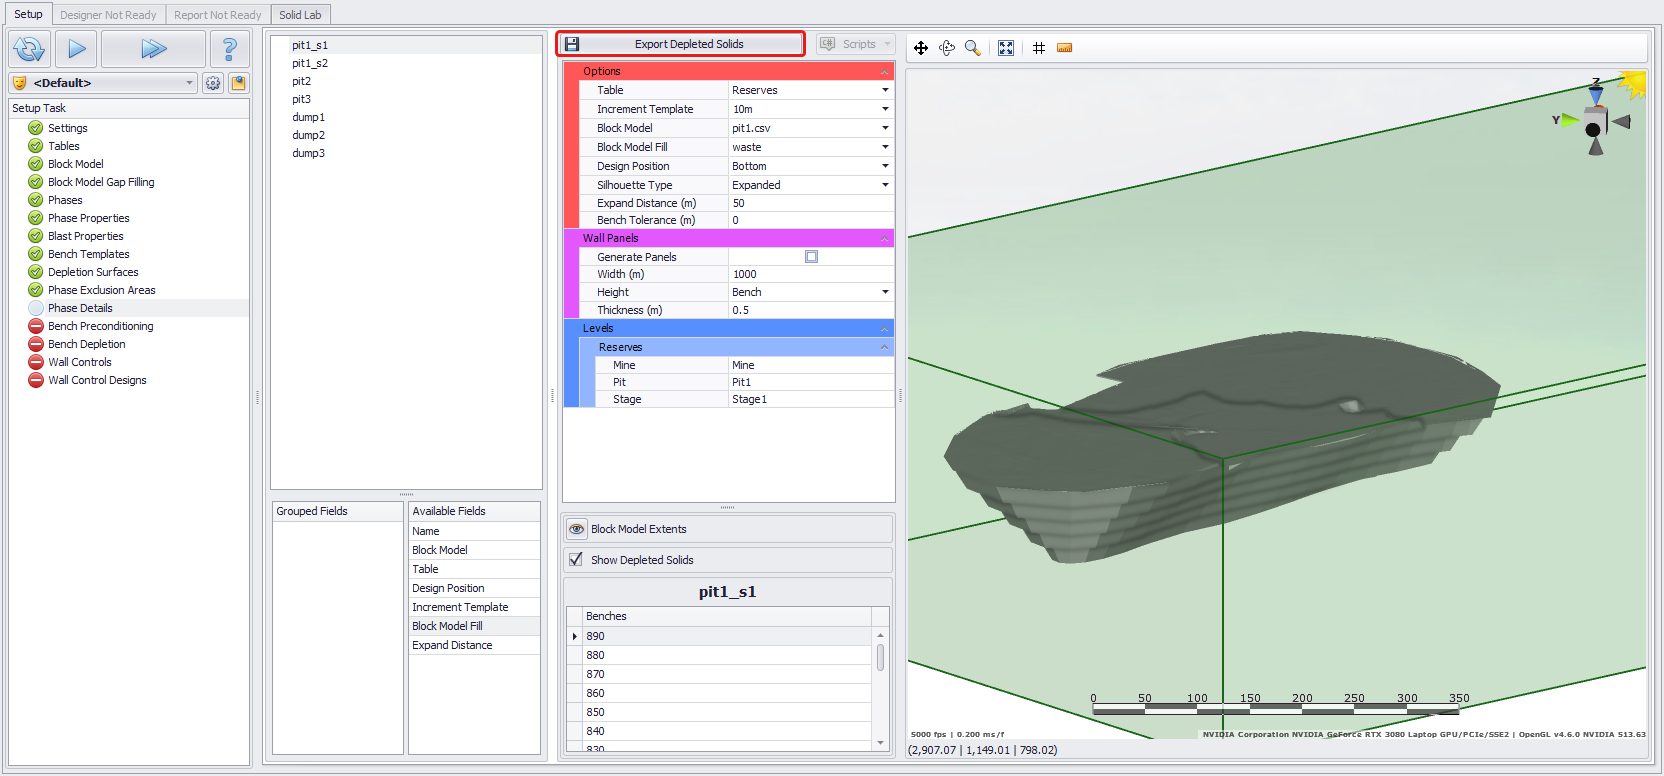The image size is (1664, 776).
Task: Select the pan tool in viewport toolbar
Action: (921, 48)
